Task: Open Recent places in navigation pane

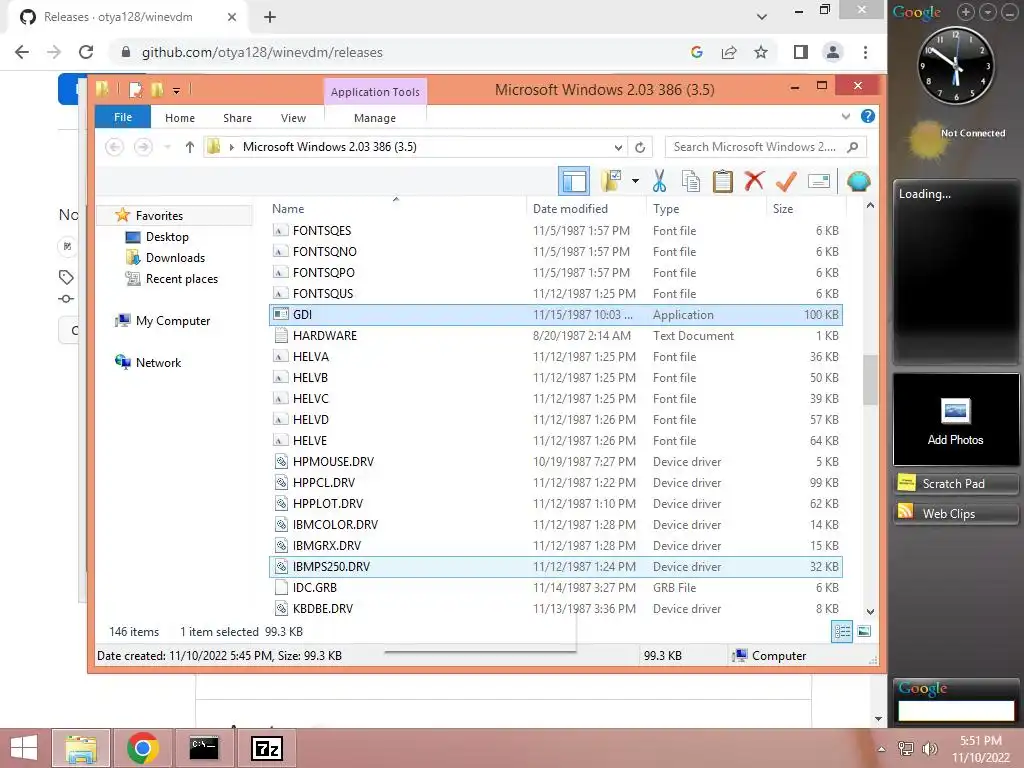Action: 182,279
